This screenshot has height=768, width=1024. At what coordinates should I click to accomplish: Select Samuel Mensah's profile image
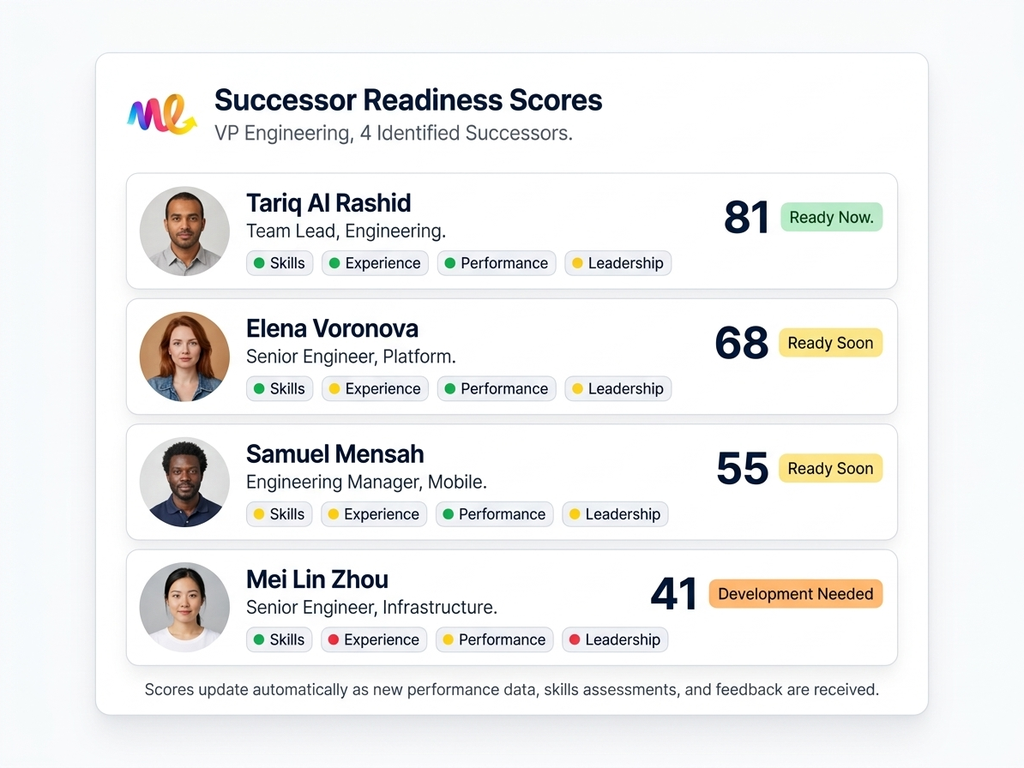click(x=184, y=482)
